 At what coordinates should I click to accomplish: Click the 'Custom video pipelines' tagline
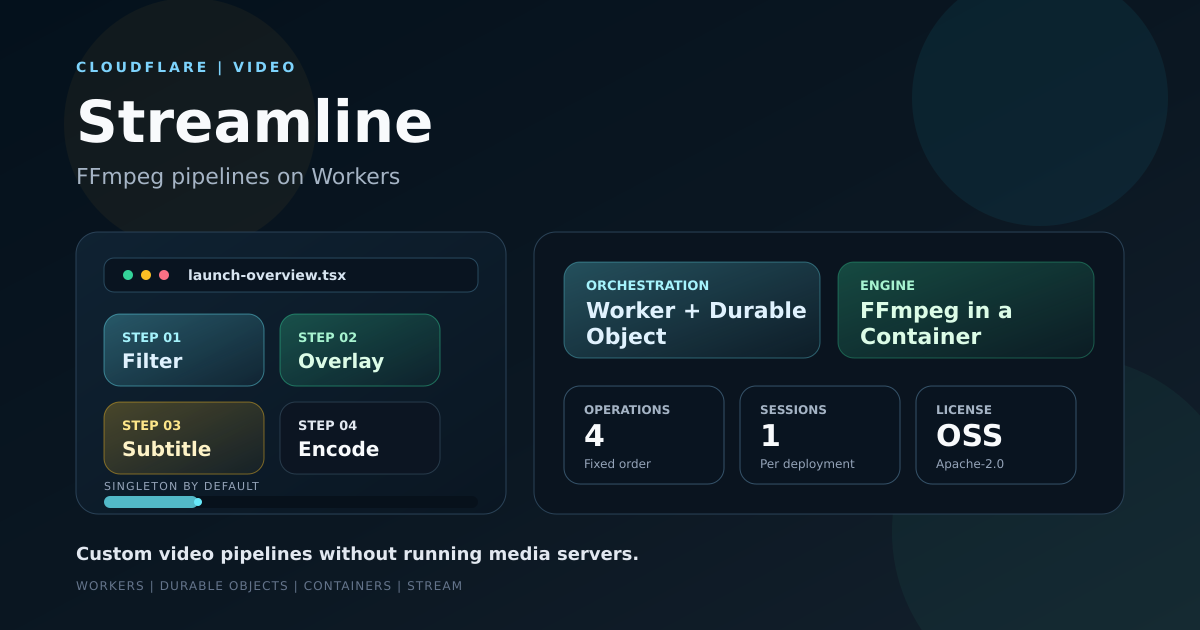(x=357, y=554)
